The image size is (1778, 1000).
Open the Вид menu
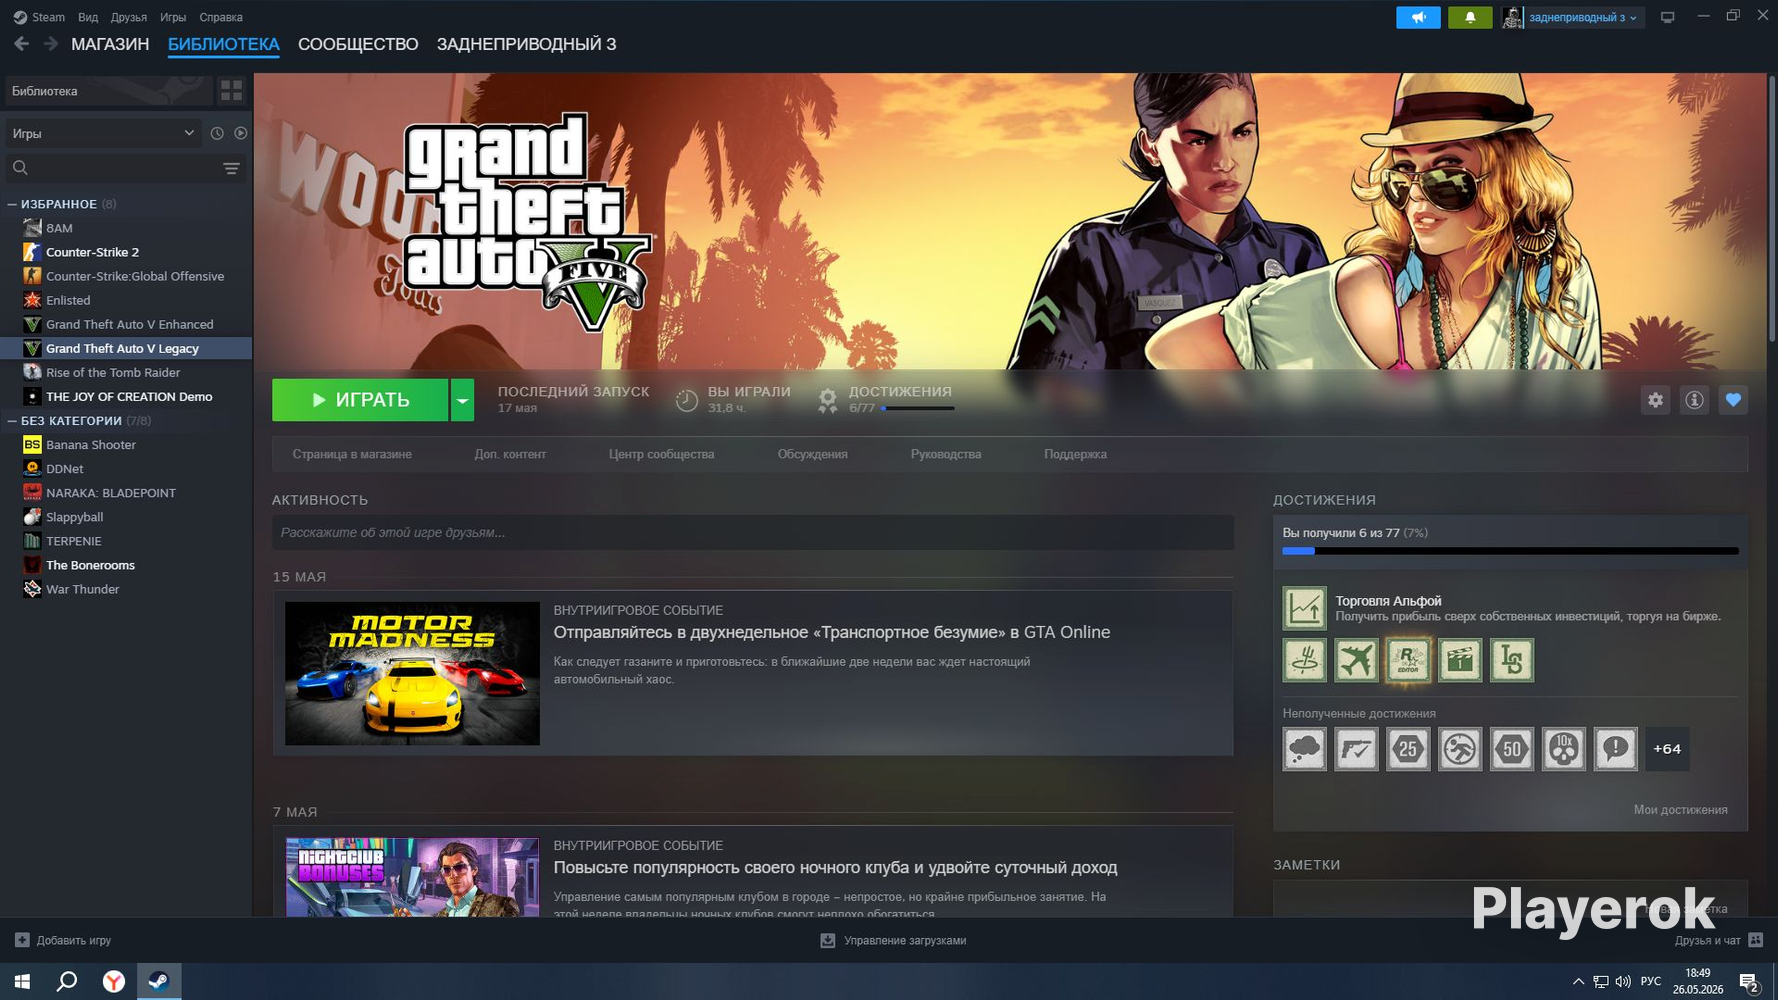88,17
